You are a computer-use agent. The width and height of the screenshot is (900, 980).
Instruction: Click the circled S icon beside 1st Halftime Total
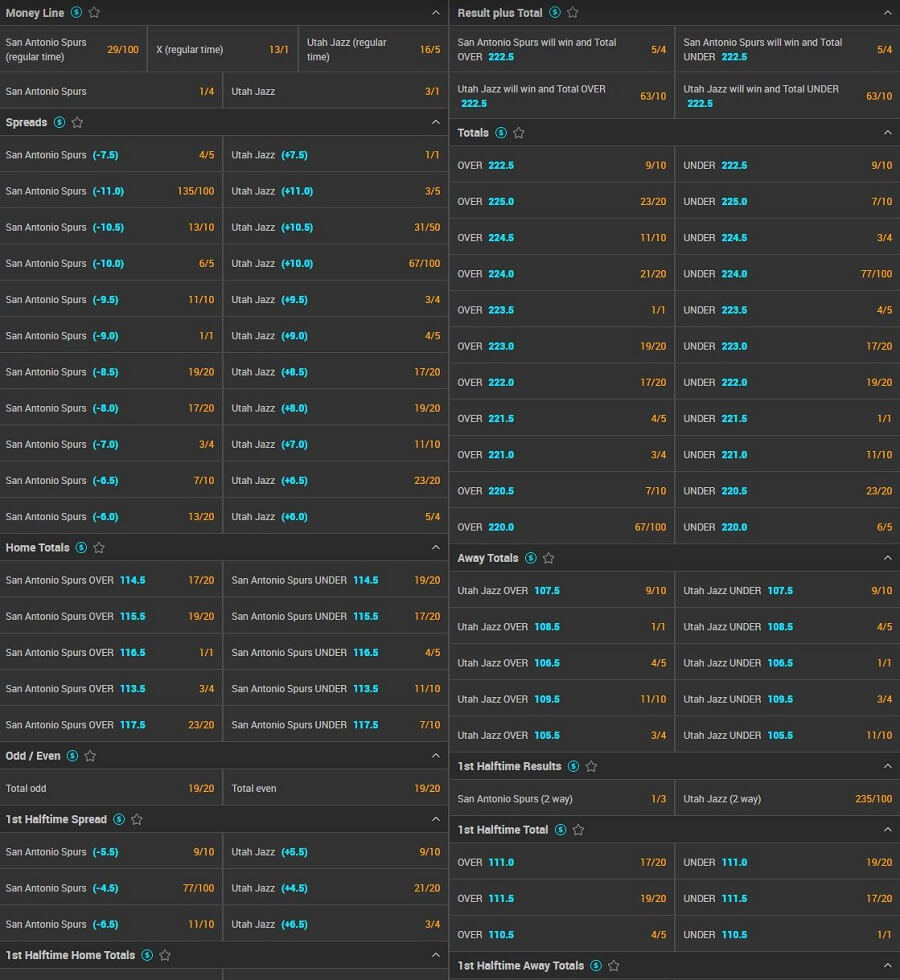coord(561,830)
